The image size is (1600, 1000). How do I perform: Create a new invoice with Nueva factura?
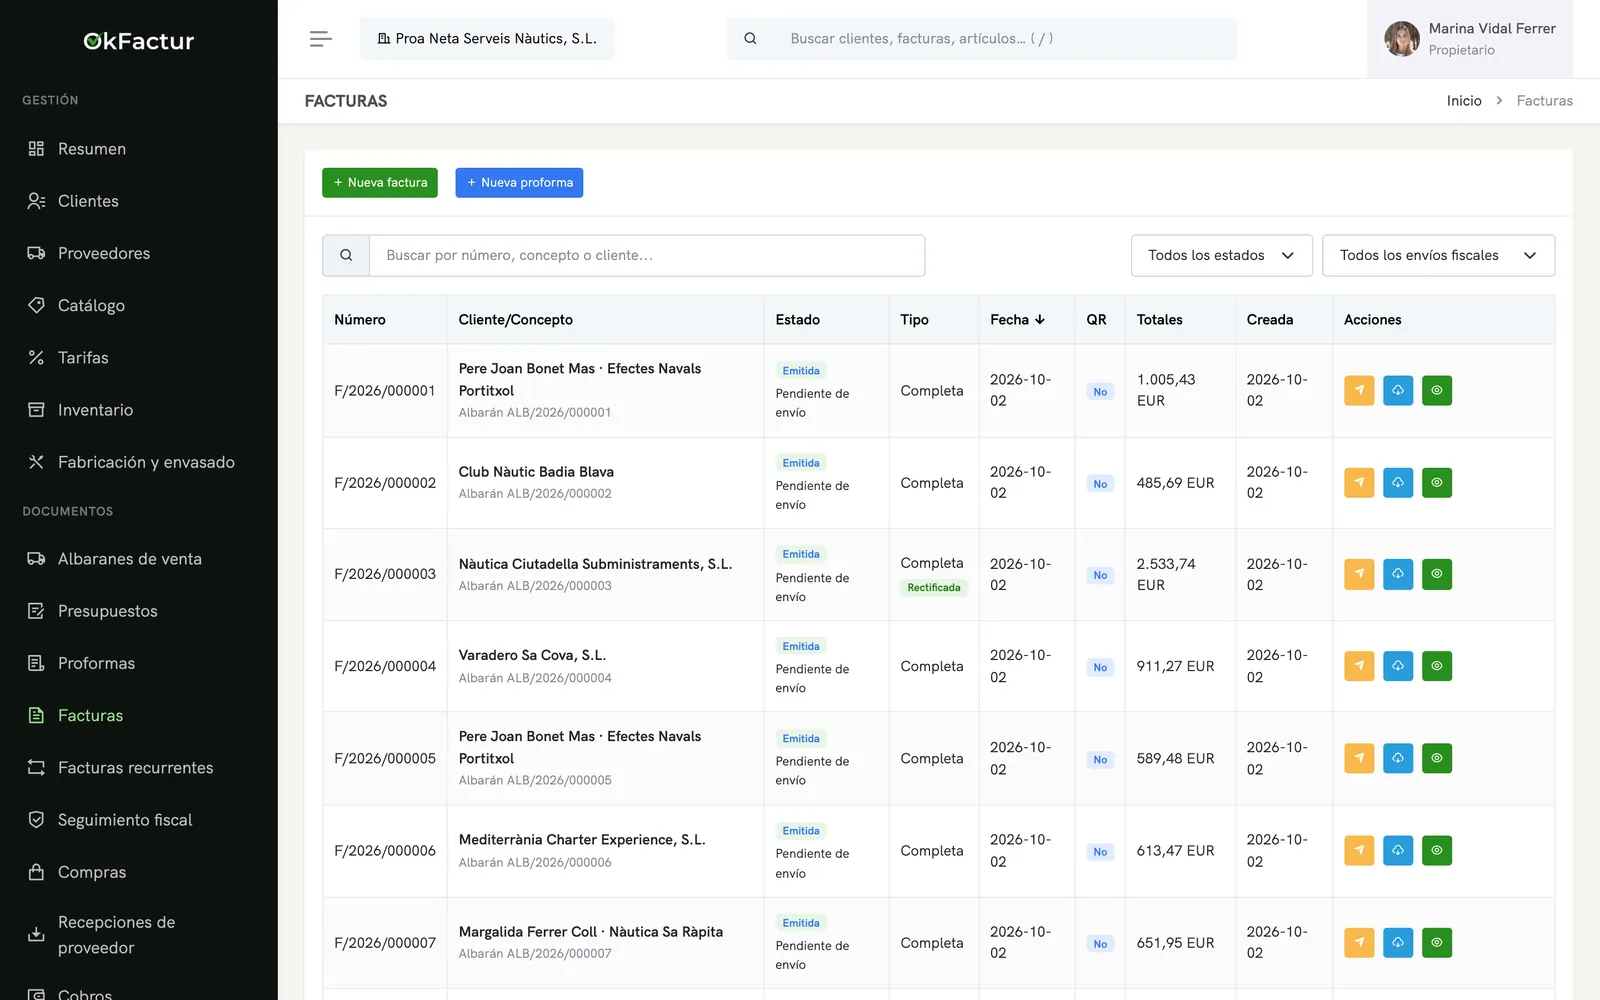click(380, 183)
